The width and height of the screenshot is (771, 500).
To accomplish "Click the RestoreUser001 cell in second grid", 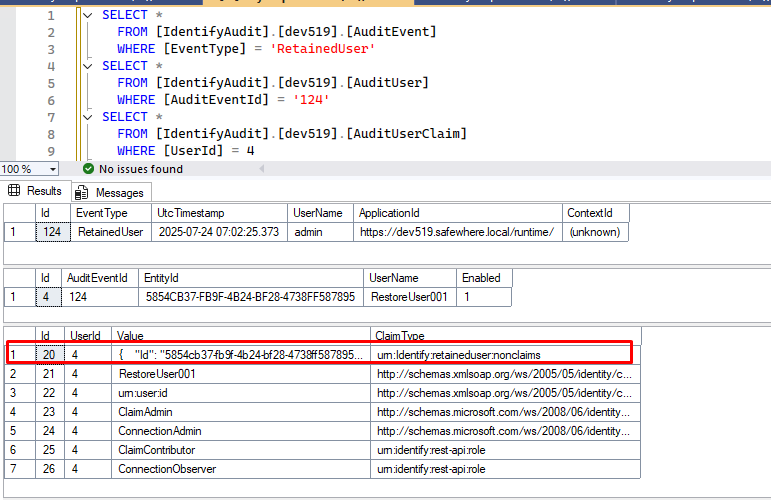I will click(x=410, y=297).
